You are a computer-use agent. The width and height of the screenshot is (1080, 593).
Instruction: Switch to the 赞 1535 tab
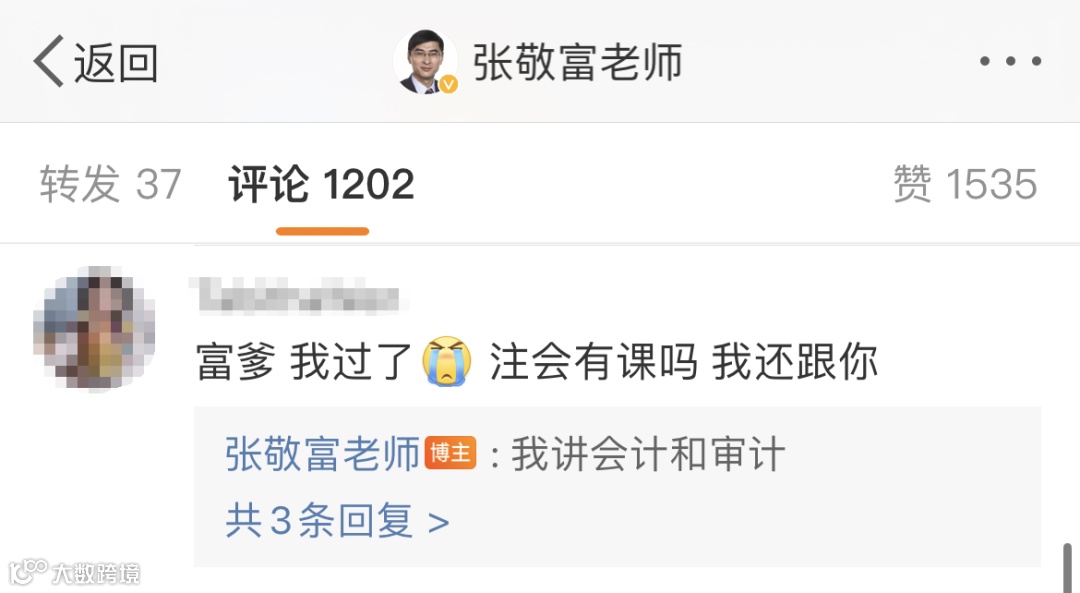point(965,184)
